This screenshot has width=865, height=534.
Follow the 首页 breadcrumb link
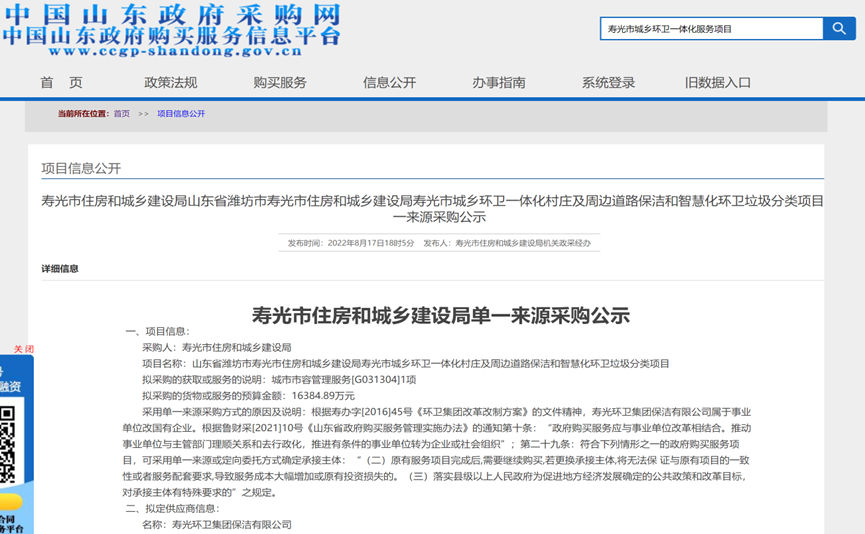121,114
